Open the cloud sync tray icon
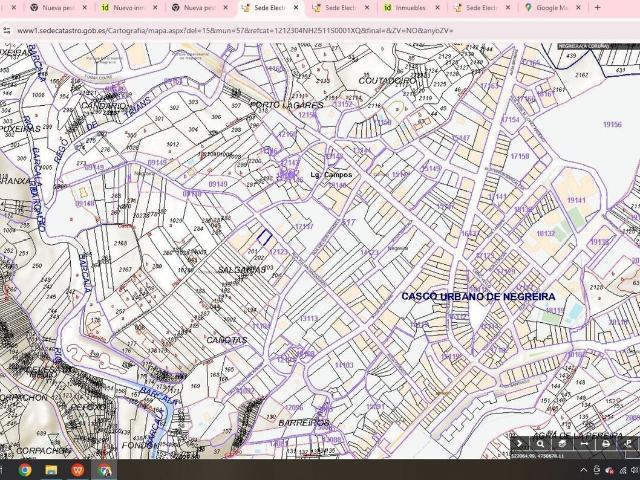 [610, 471]
